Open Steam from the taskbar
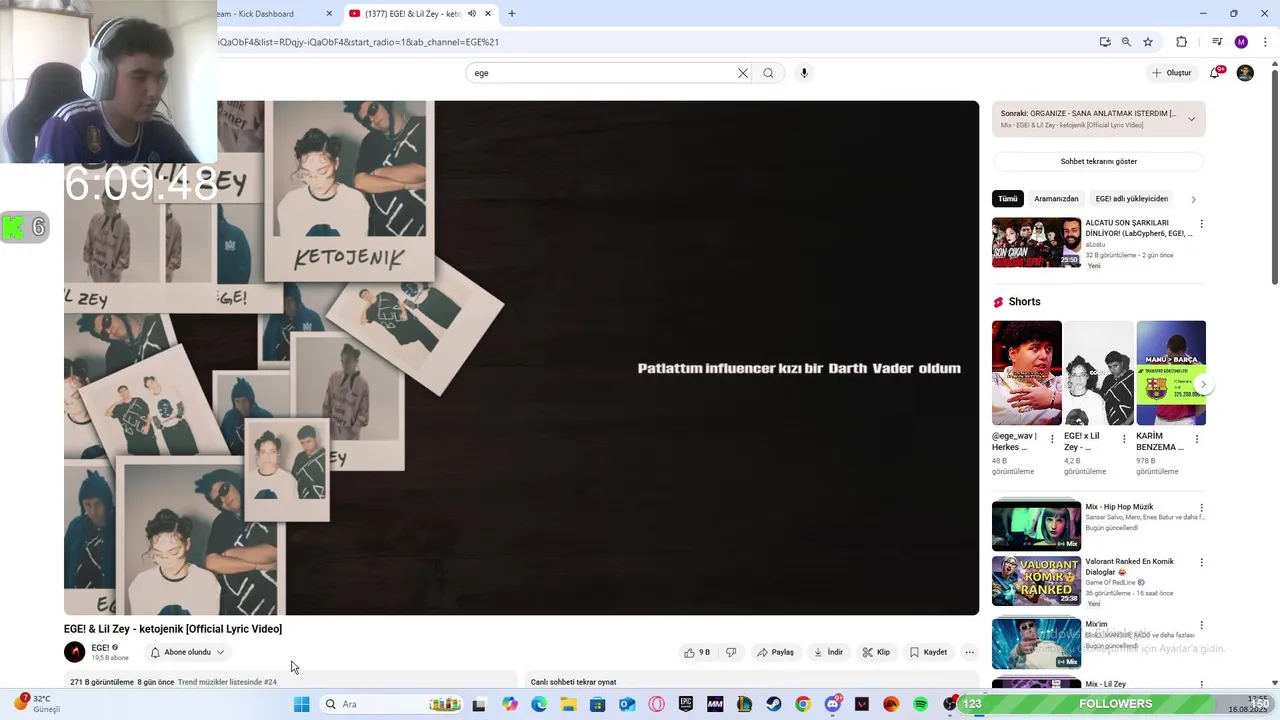 point(774,704)
